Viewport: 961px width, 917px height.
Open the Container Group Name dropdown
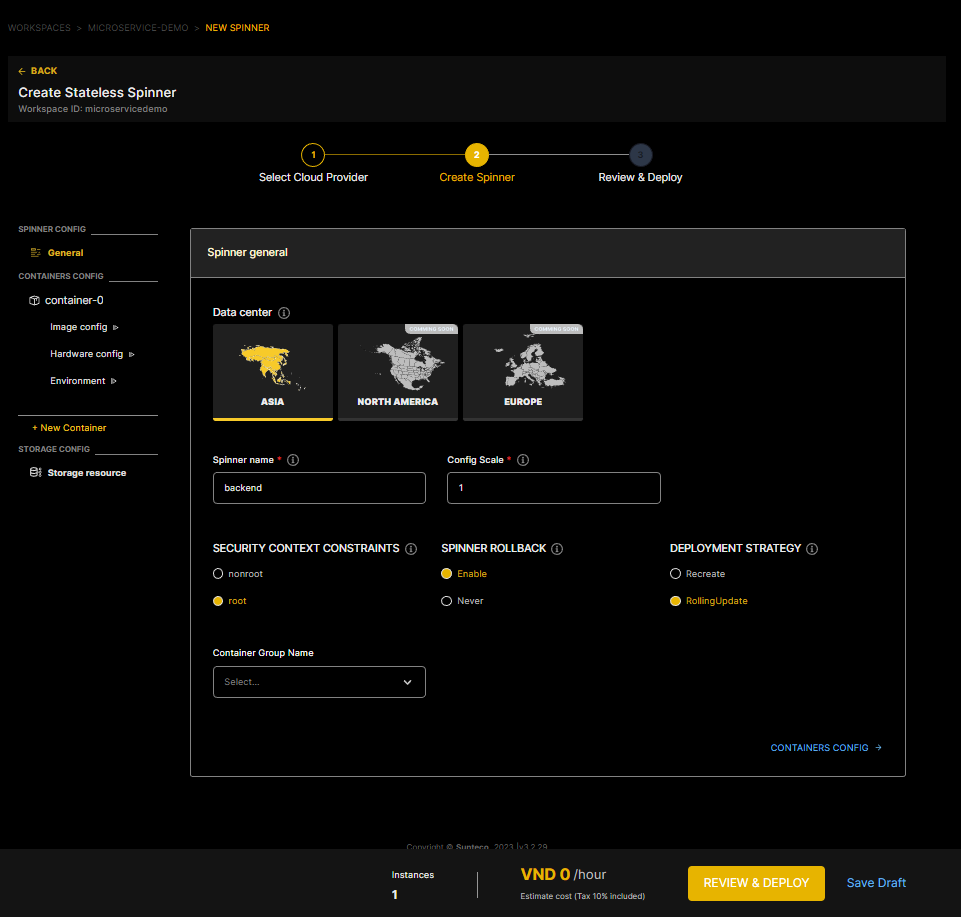pyautogui.click(x=319, y=682)
